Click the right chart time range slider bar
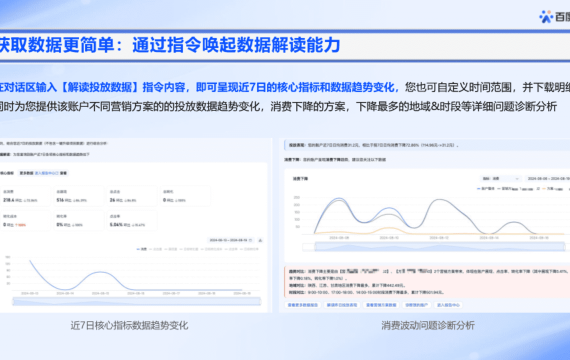 click(x=440, y=247)
